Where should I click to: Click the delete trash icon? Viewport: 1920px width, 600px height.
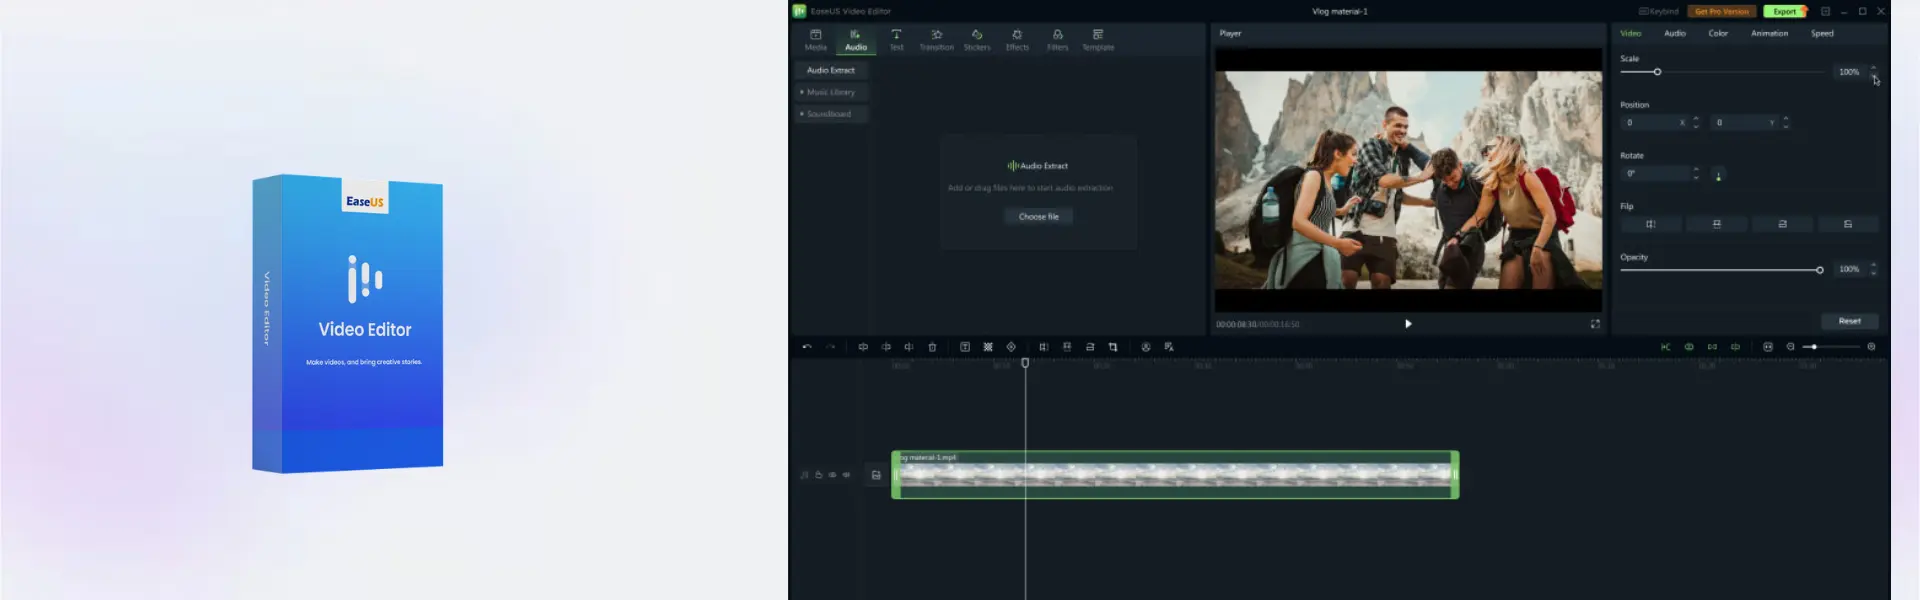(932, 347)
